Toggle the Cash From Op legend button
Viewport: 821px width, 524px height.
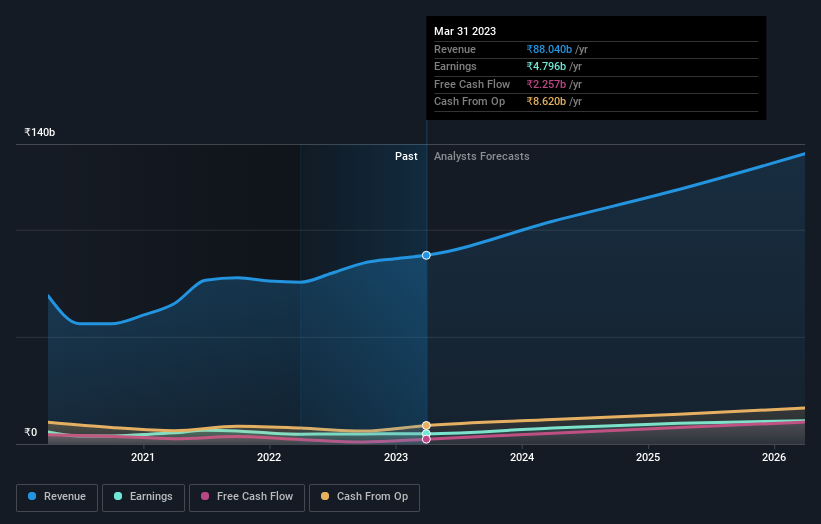click(364, 497)
